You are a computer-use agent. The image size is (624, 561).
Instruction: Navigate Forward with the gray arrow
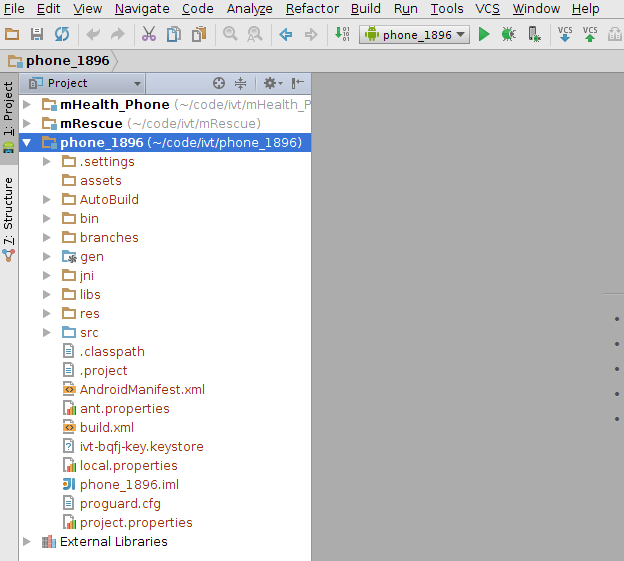point(311,35)
